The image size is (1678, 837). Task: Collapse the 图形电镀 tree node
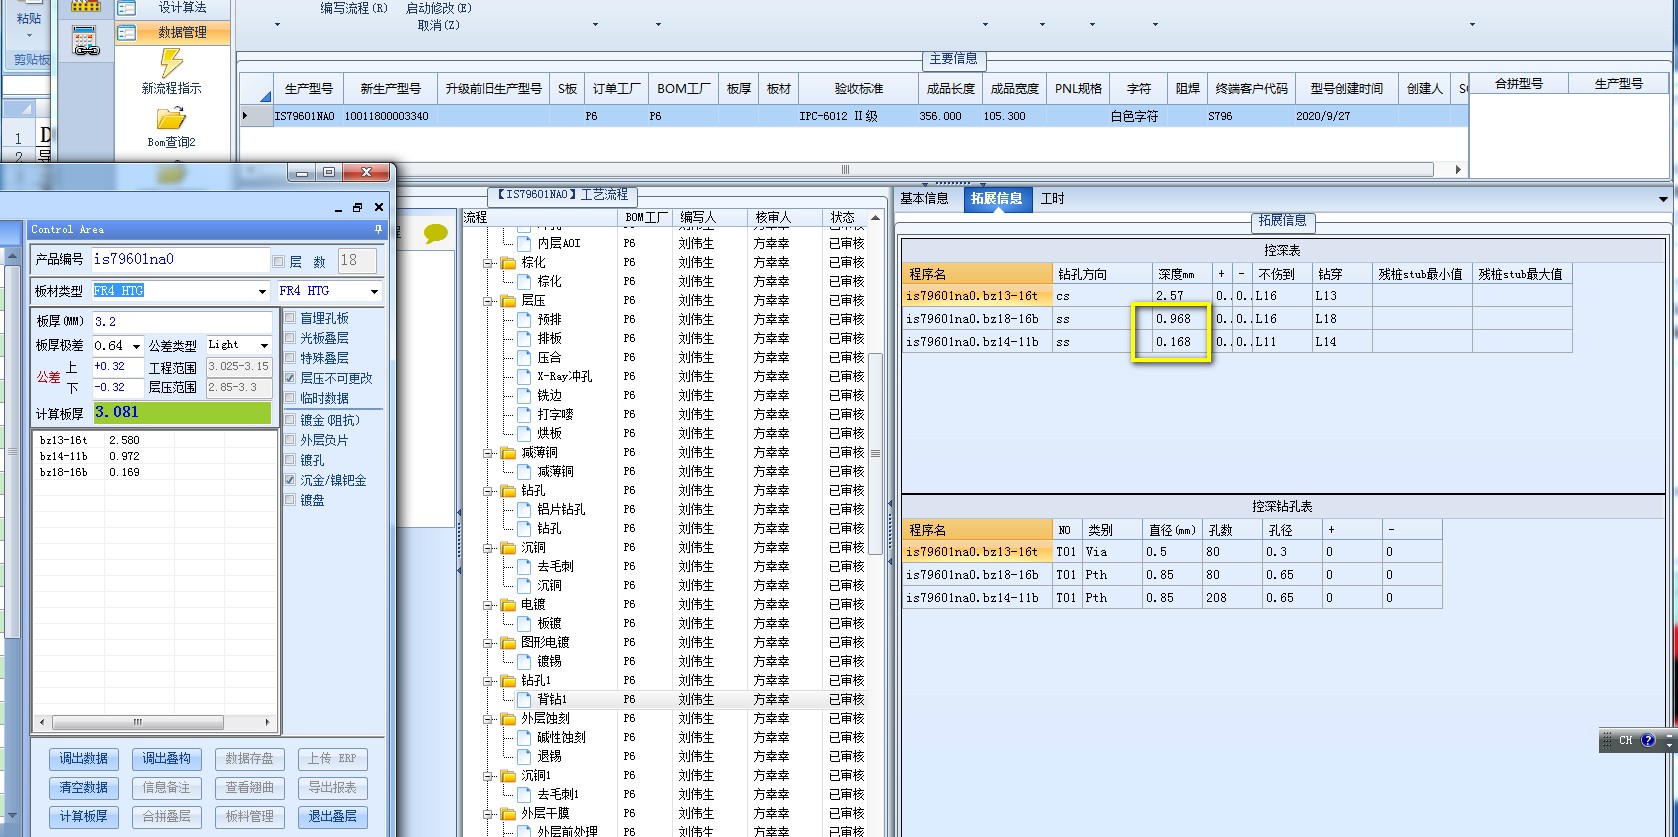489,642
